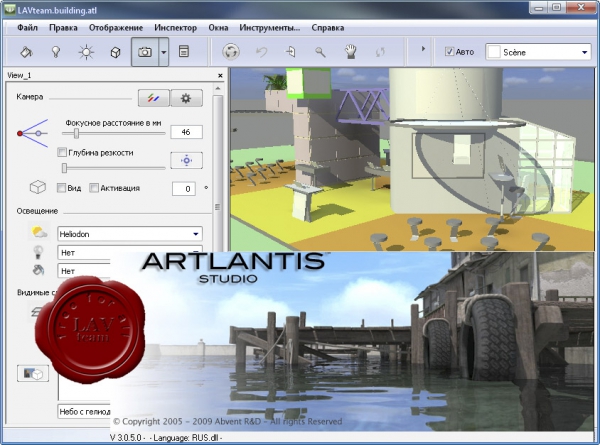The image size is (600, 445).
Task: Open the Окна menu
Action: point(218,28)
